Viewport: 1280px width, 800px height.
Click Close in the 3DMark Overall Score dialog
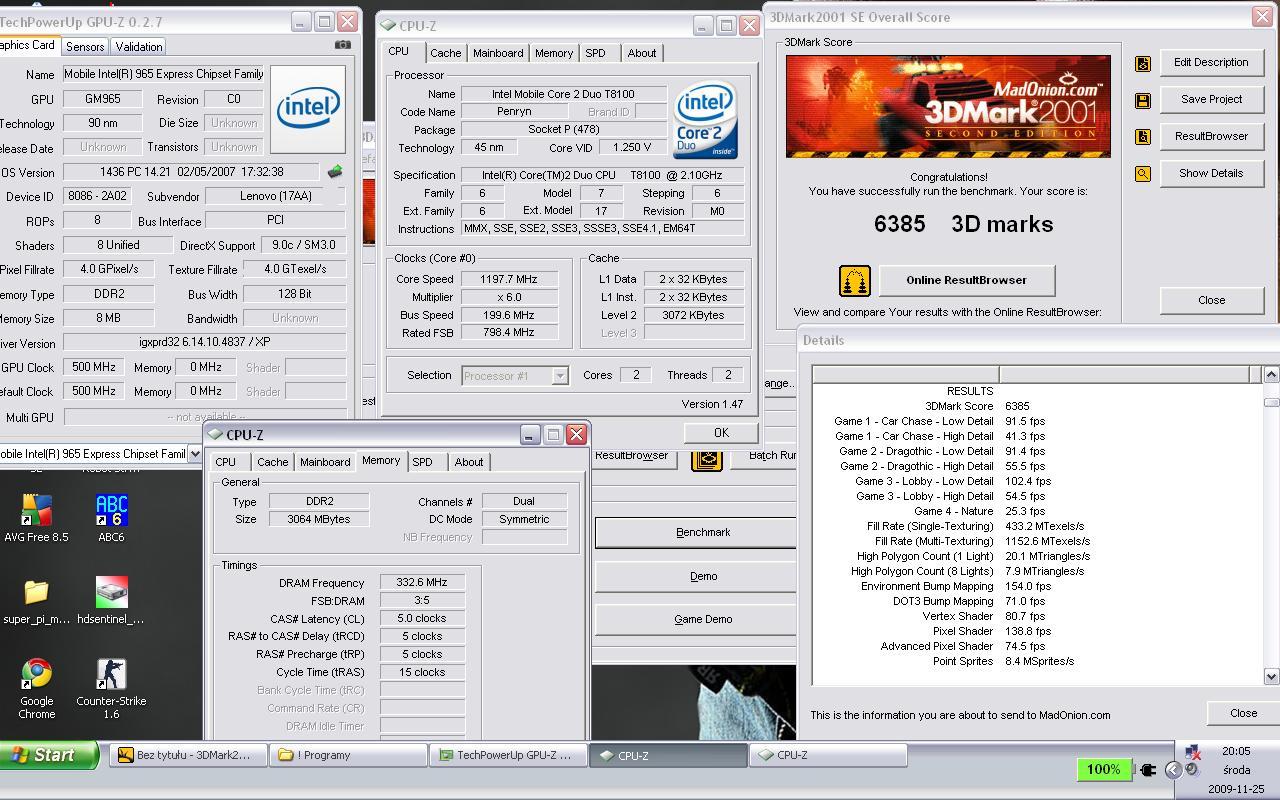[x=1211, y=300]
